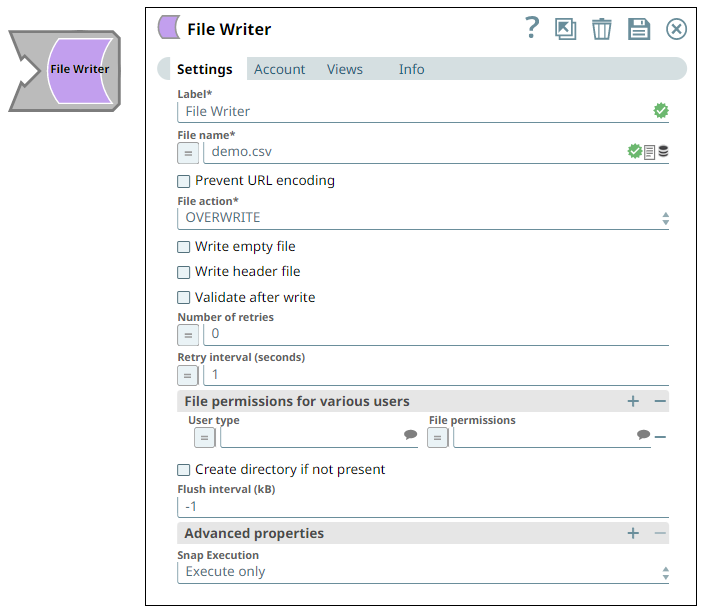Open the file browser icon beside demo.csv
Viewport: 701px width, 609px height.
pyautogui.click(x=649, y=153)
